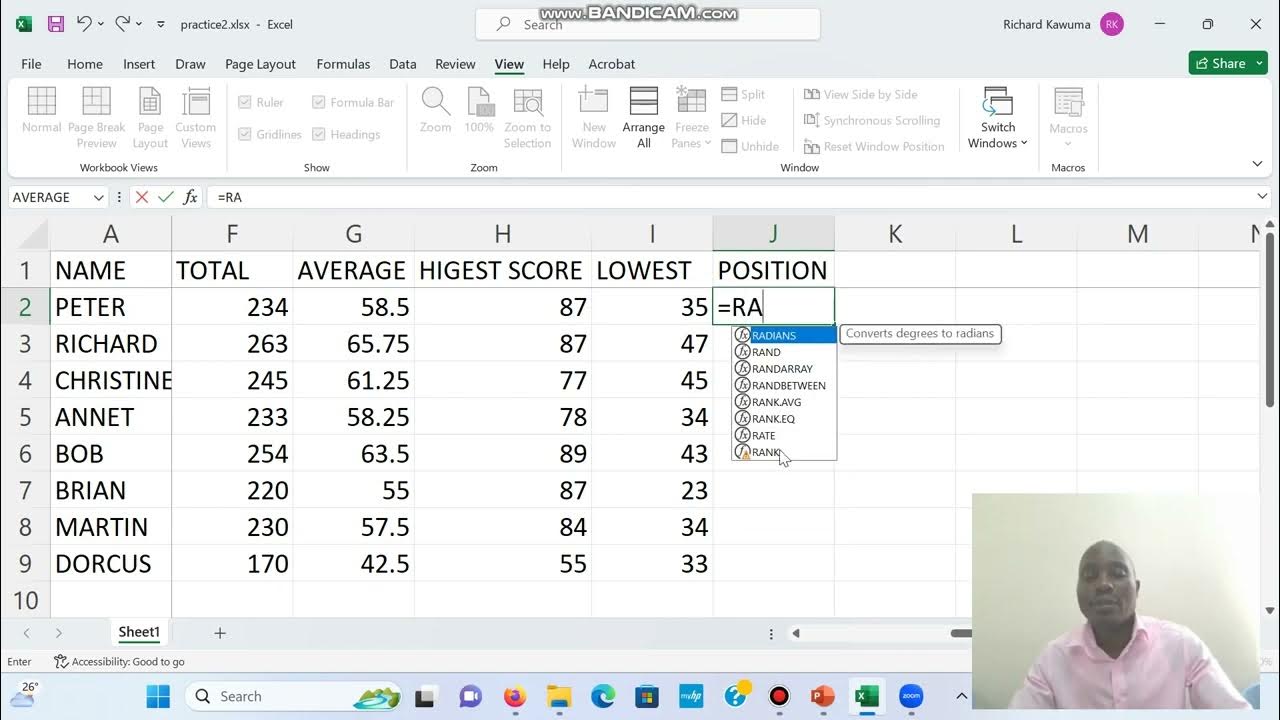Image resolution: width=1280 pixels, height=720 pixels.
Task: Toggle the Gridlines checkbox
Action: (245, 134)
